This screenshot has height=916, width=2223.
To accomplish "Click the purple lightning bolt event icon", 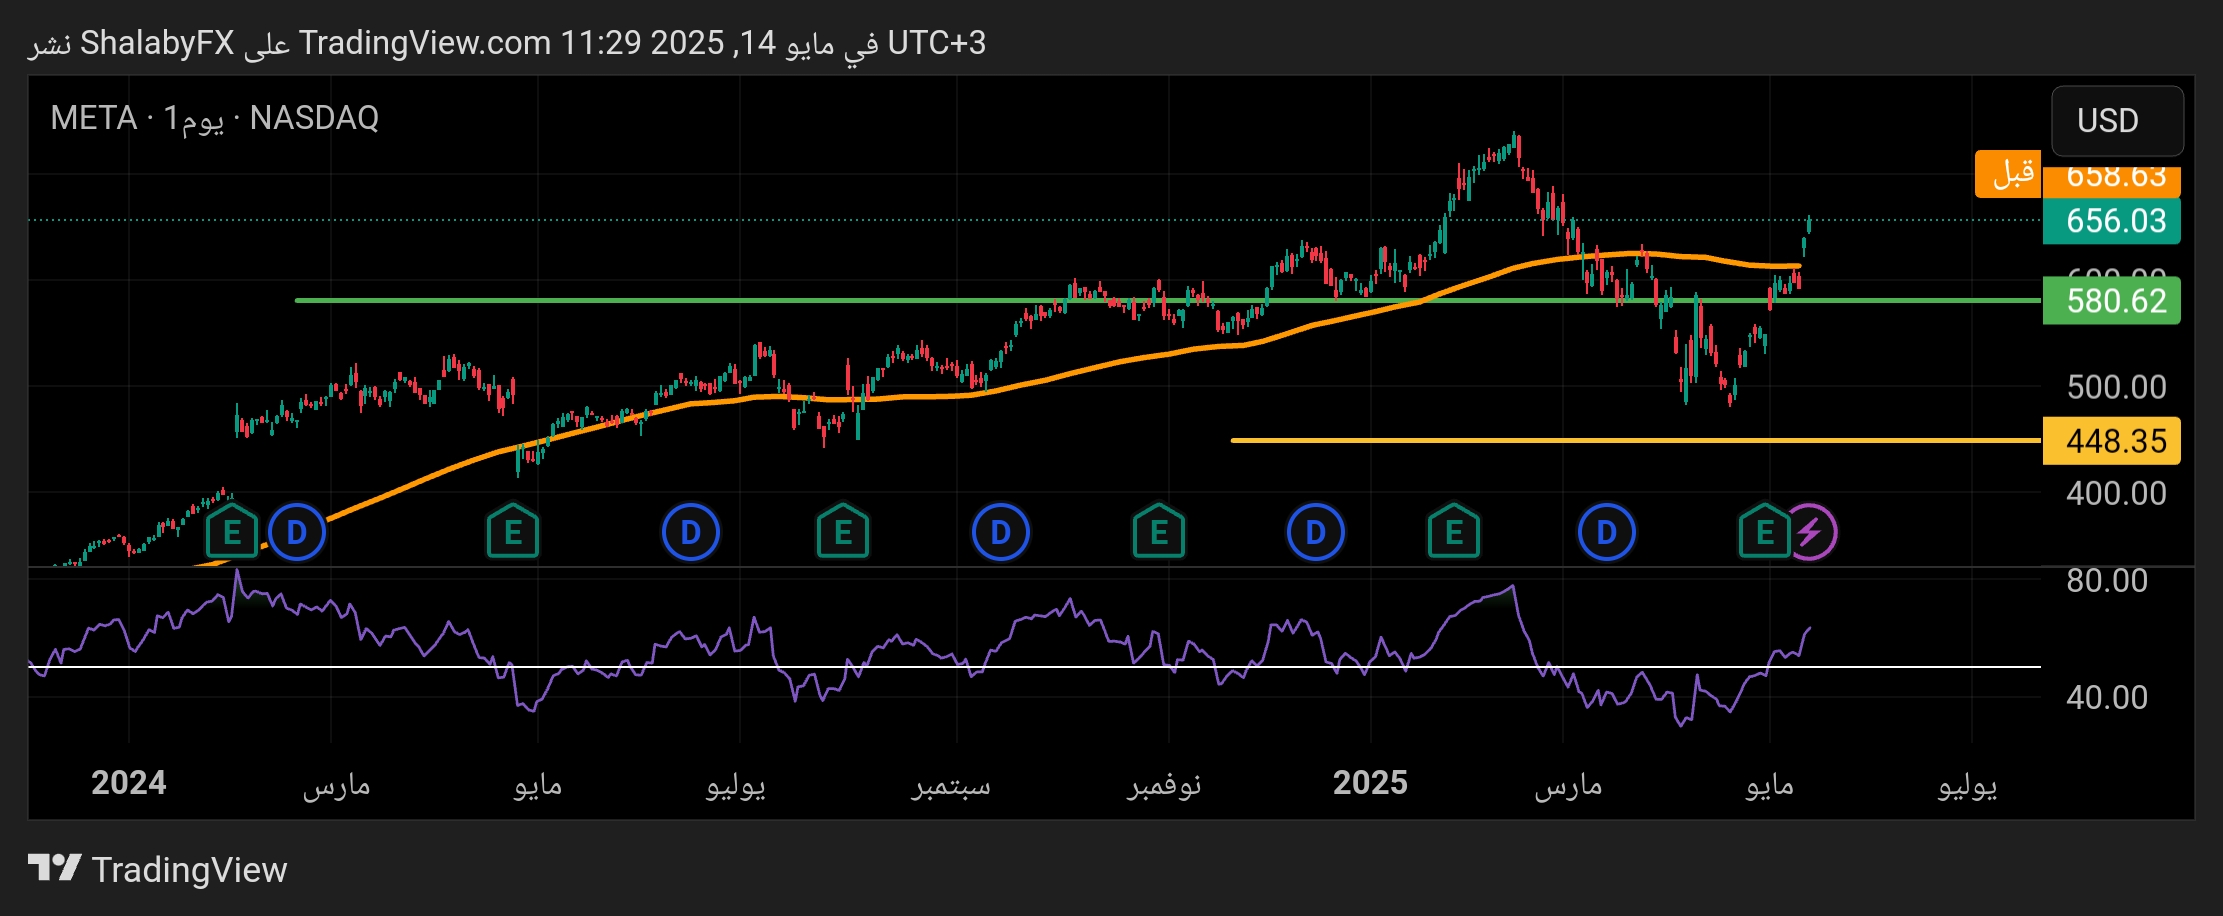I will point(1811,532).
